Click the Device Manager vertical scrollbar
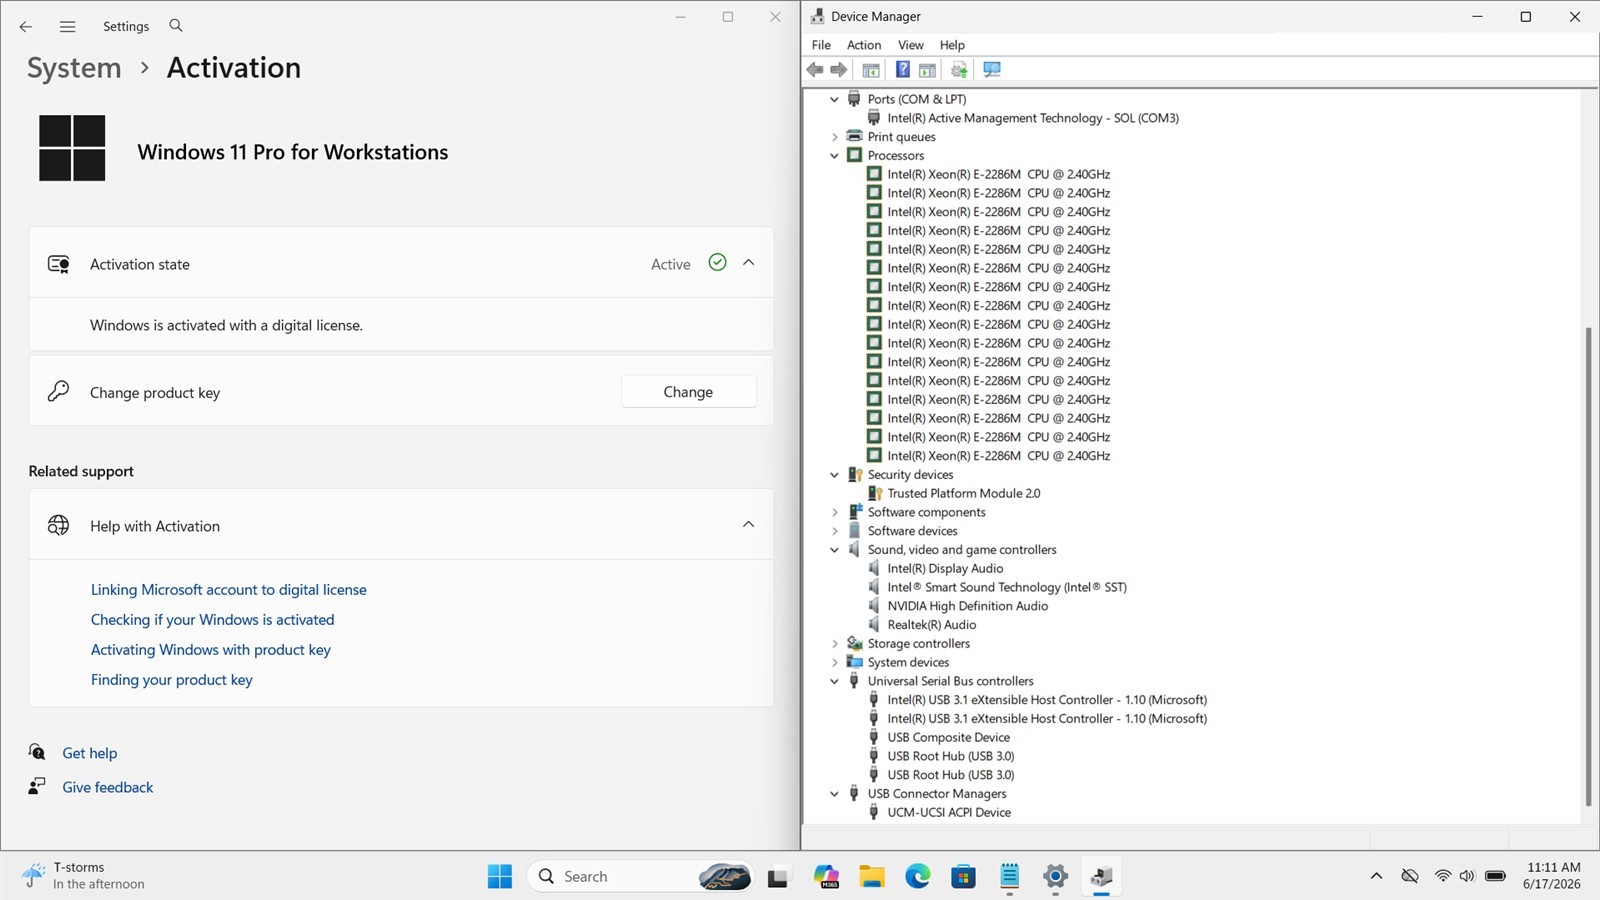Screen dimensions: 1600x900 click(x=1588, y=567)
